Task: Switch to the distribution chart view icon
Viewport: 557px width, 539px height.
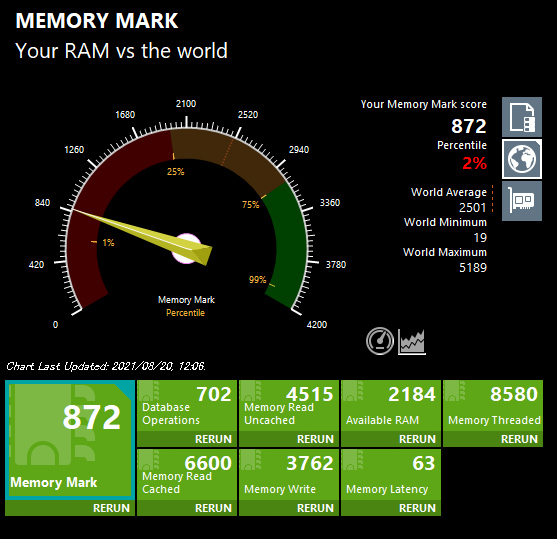Action: click(x=412, y=341)
